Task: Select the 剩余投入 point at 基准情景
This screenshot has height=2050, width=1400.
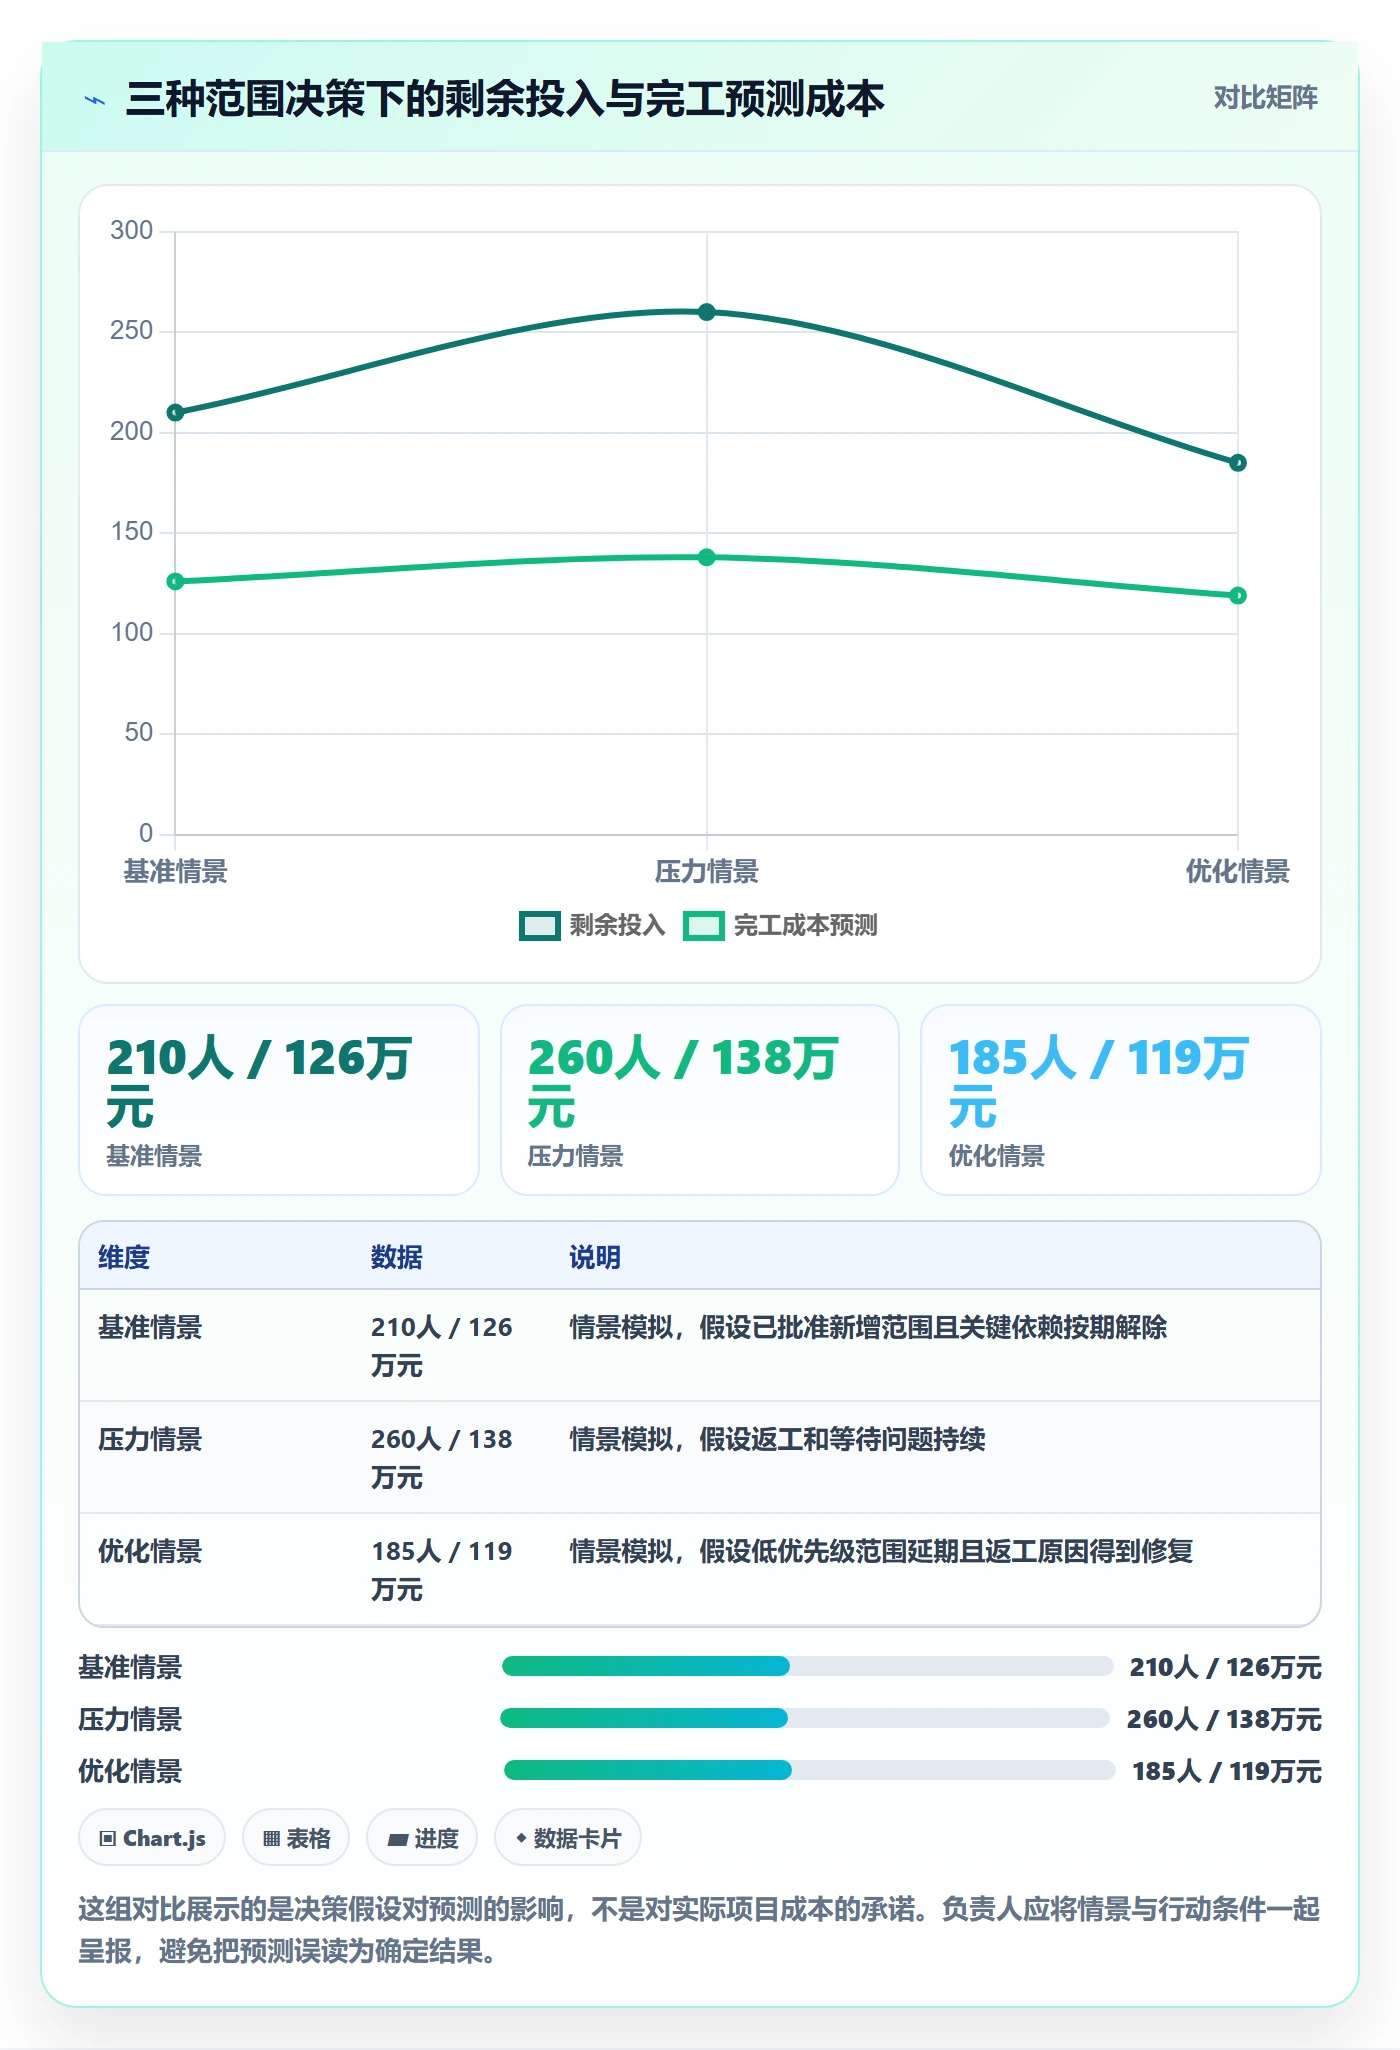Action: (x=175, y=412)
